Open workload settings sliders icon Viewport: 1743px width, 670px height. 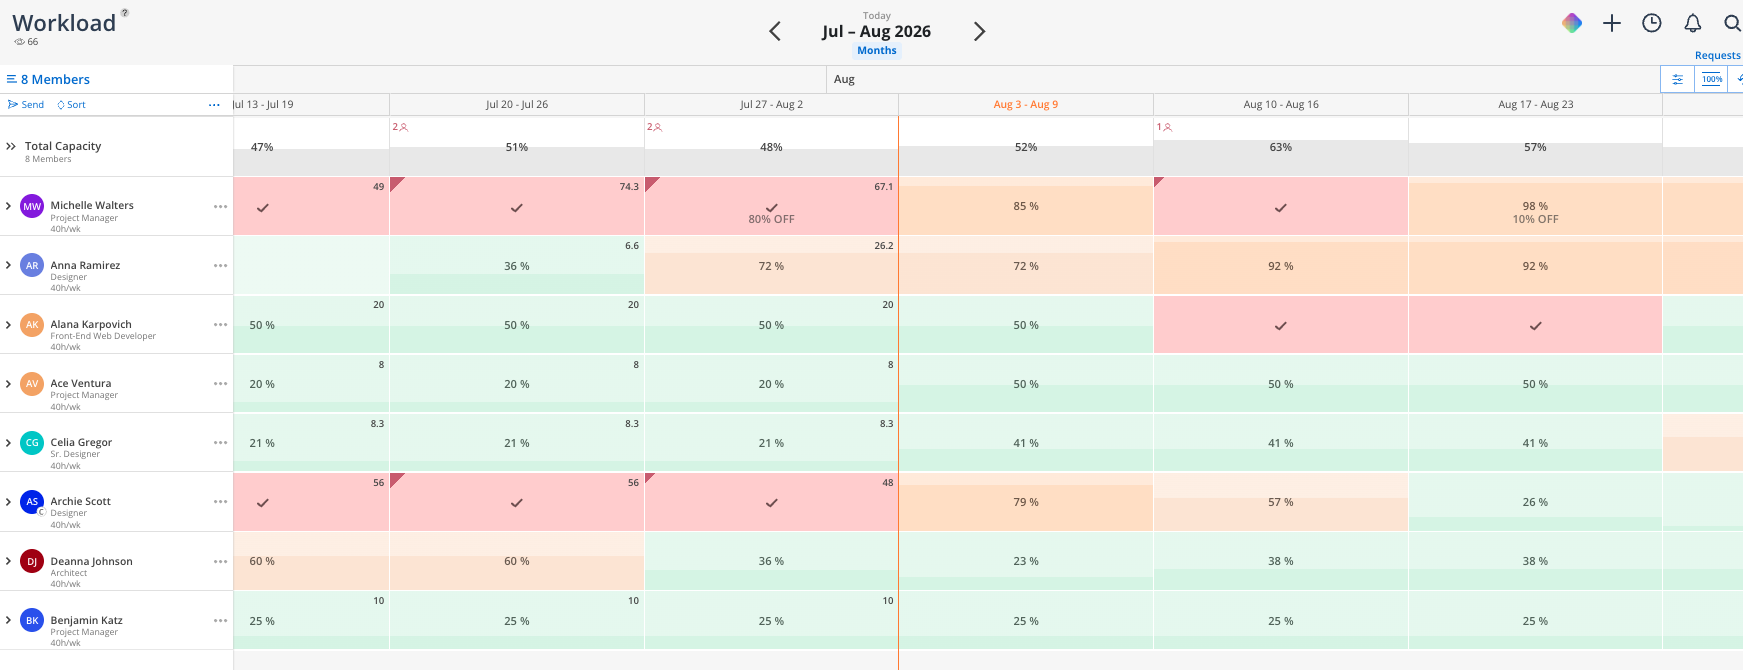tap(1678, 79)
